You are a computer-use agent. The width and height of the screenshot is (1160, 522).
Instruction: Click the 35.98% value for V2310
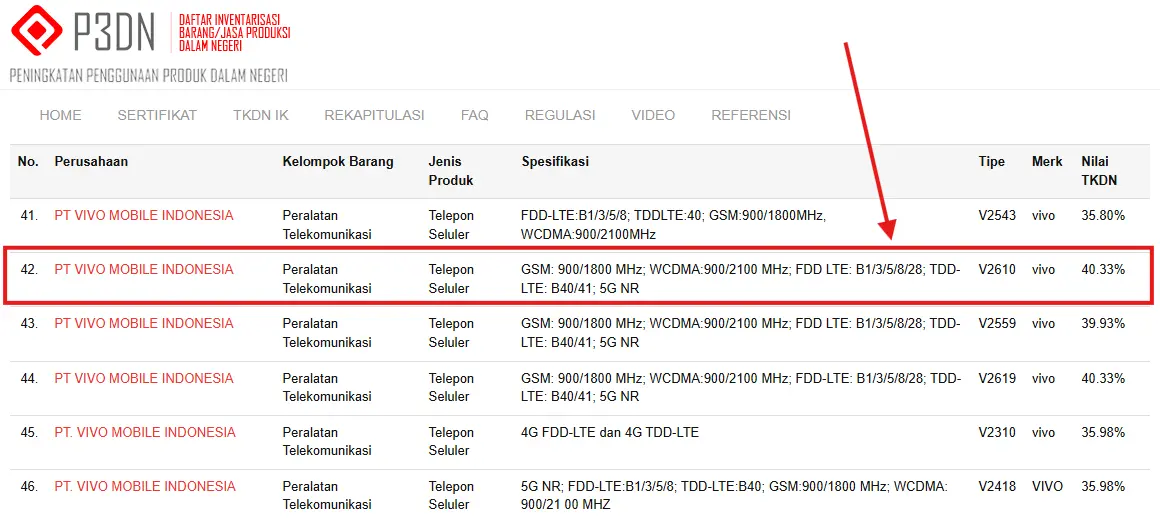[1103, 433]
